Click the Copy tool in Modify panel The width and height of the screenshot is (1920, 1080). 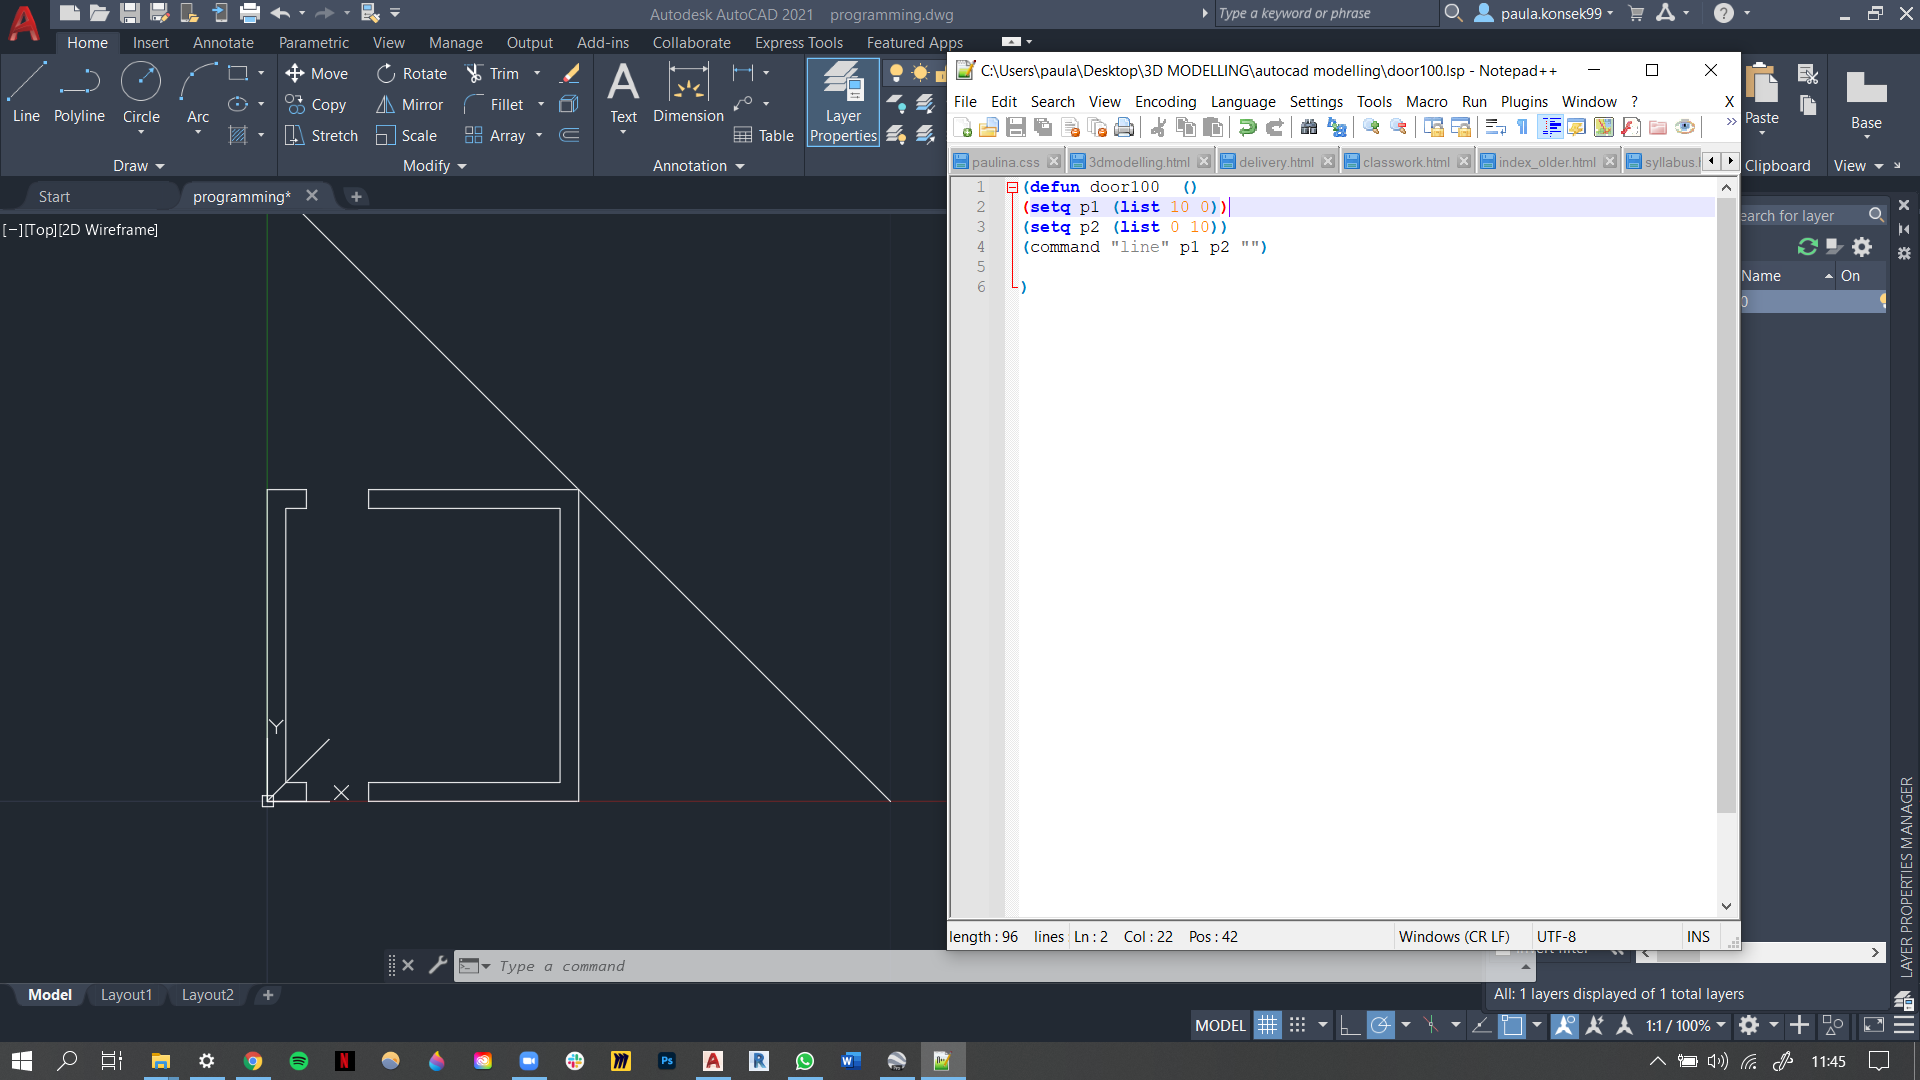[316, 105]
